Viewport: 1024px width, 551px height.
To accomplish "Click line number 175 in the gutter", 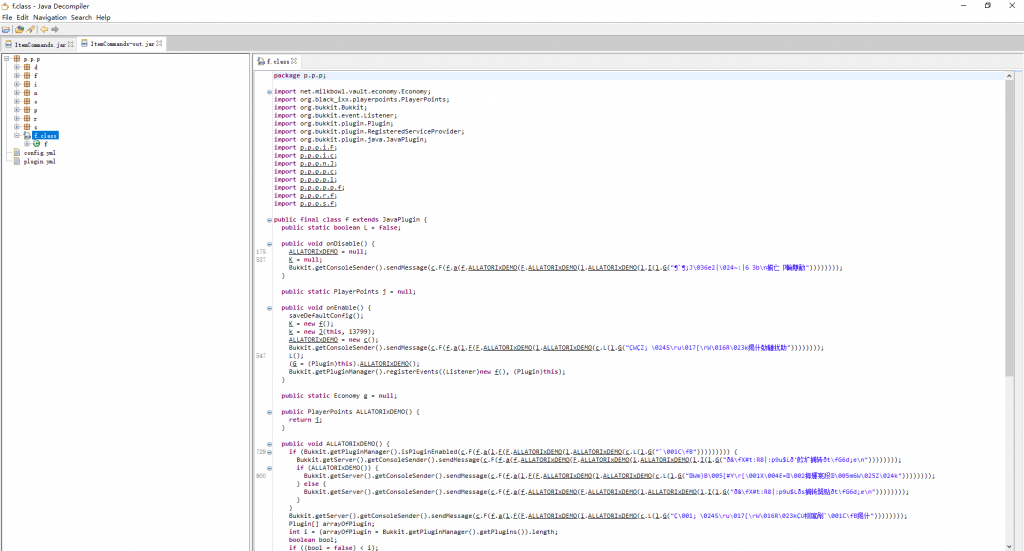I will click(261, 251).
